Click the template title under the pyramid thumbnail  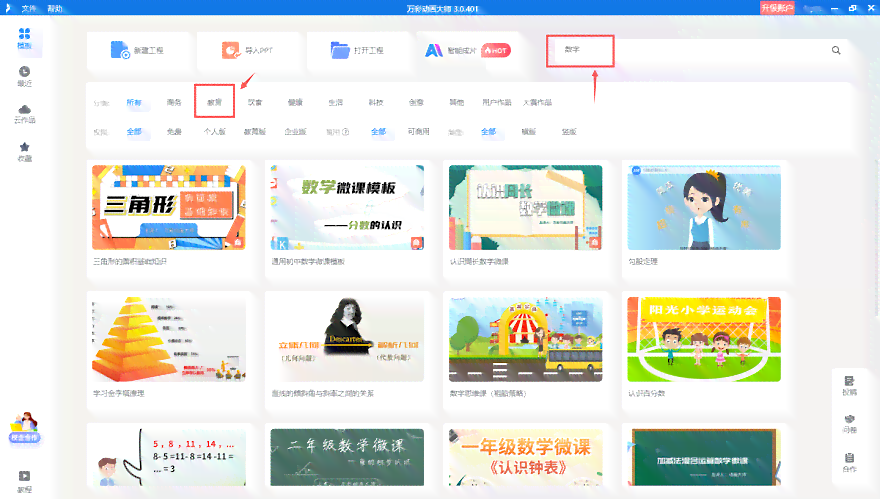pyautogui.click(x=118, y=393)
